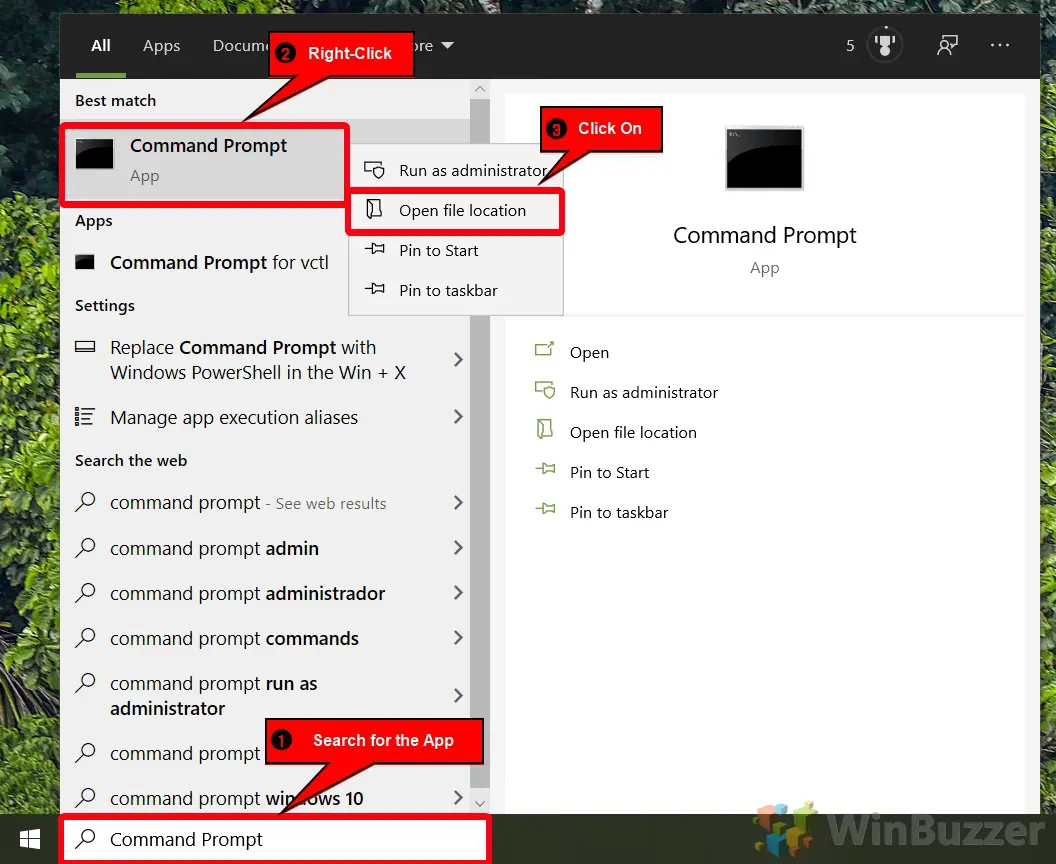This screenshot has width=1056, height=864.
Task: Switch to the All search tab
Action: (x=100, y=46)
